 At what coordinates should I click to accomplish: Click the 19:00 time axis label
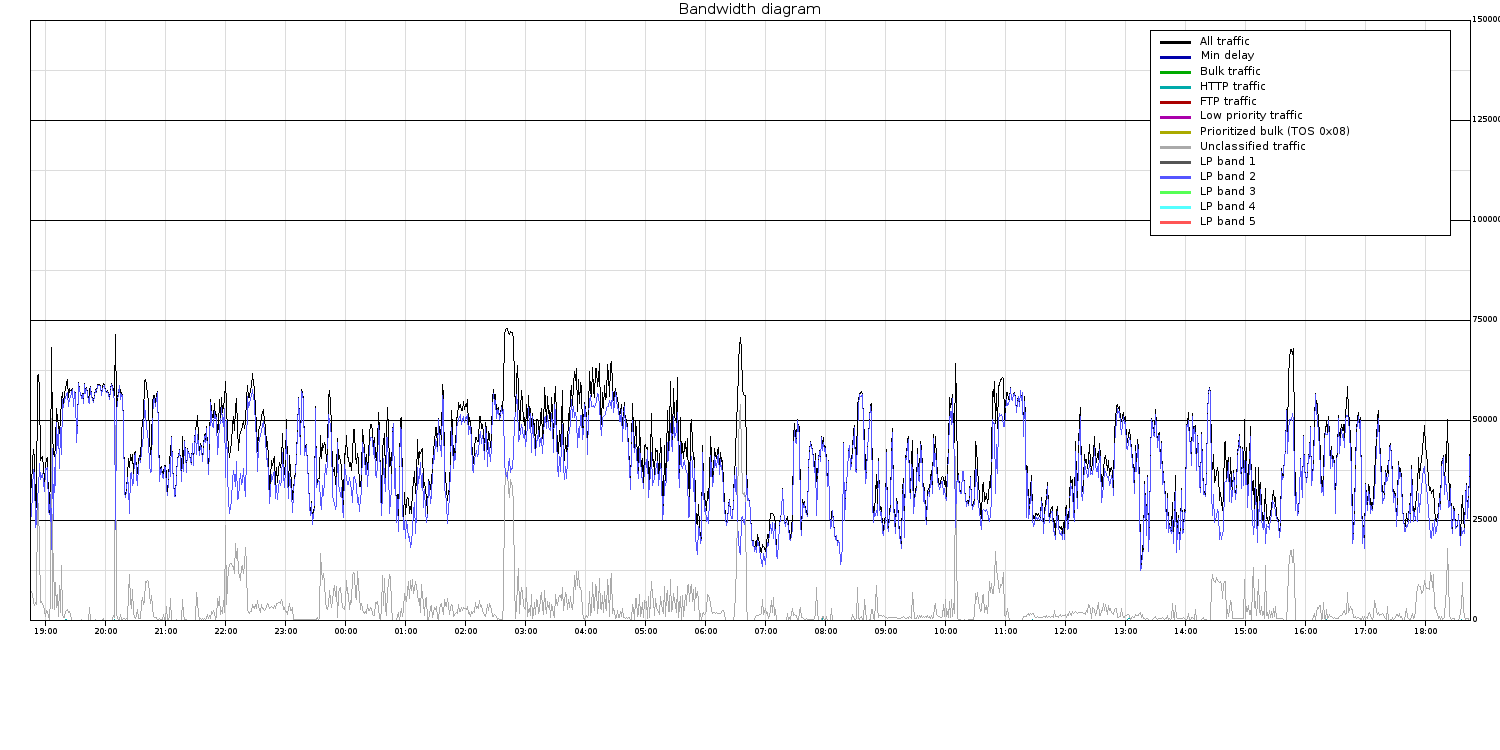click(46, 631)
